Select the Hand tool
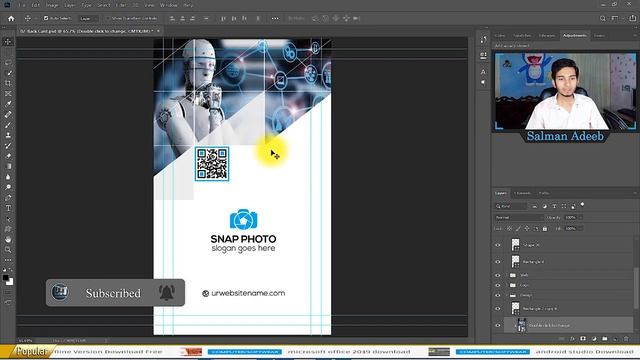 coord(8,239)
